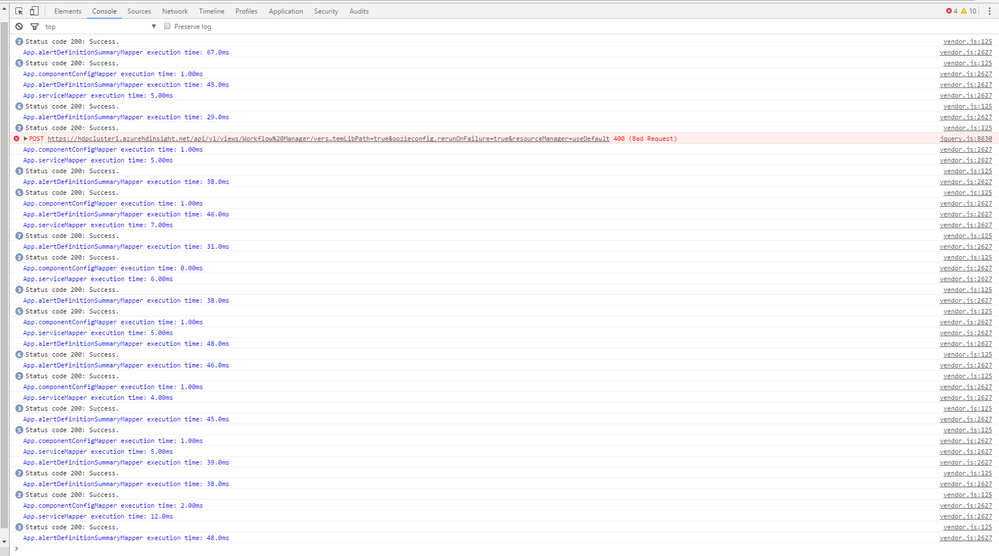Activate the inspect element picker icon

pyautogui.click(x=19, y=11)
